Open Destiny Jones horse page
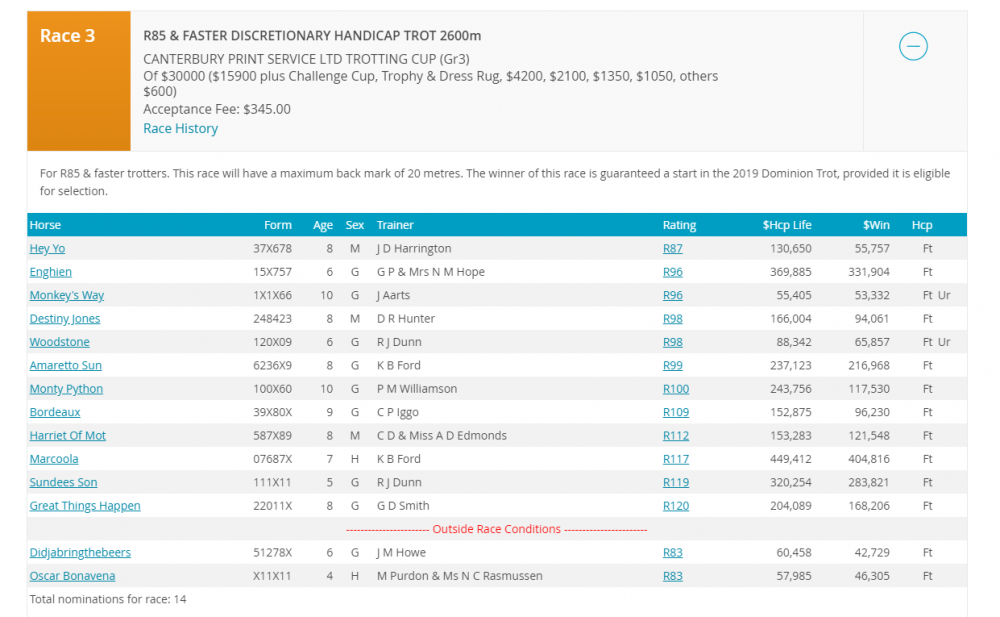Screen dimensions: 1000x617 [x=65, y=319]
